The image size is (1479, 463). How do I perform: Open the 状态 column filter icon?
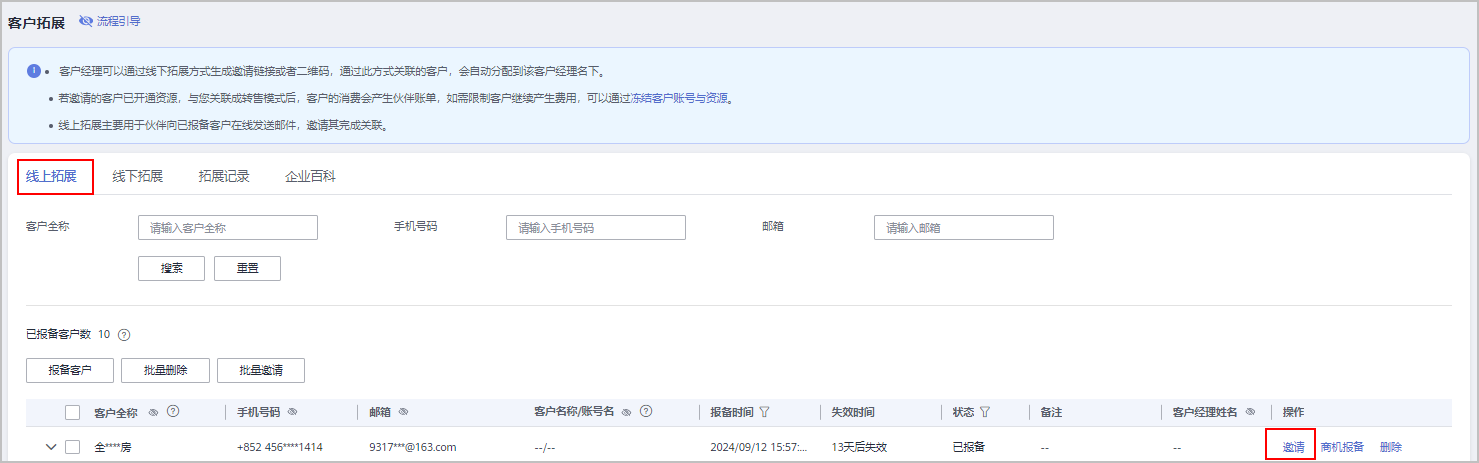tap(985, 412)
